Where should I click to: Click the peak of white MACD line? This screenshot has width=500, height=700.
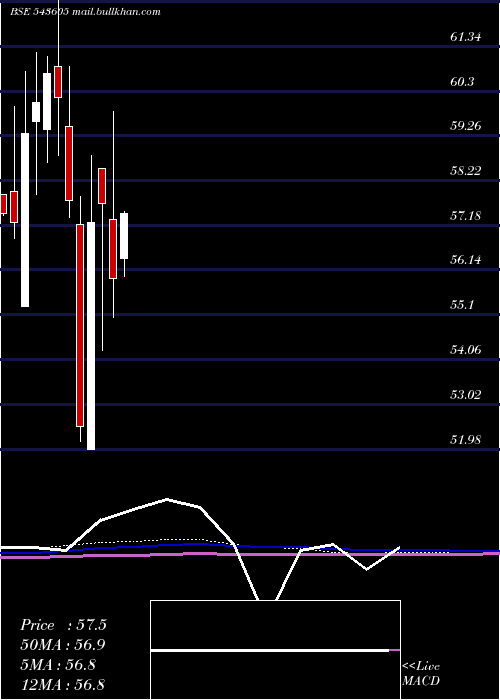coord(167,499)
